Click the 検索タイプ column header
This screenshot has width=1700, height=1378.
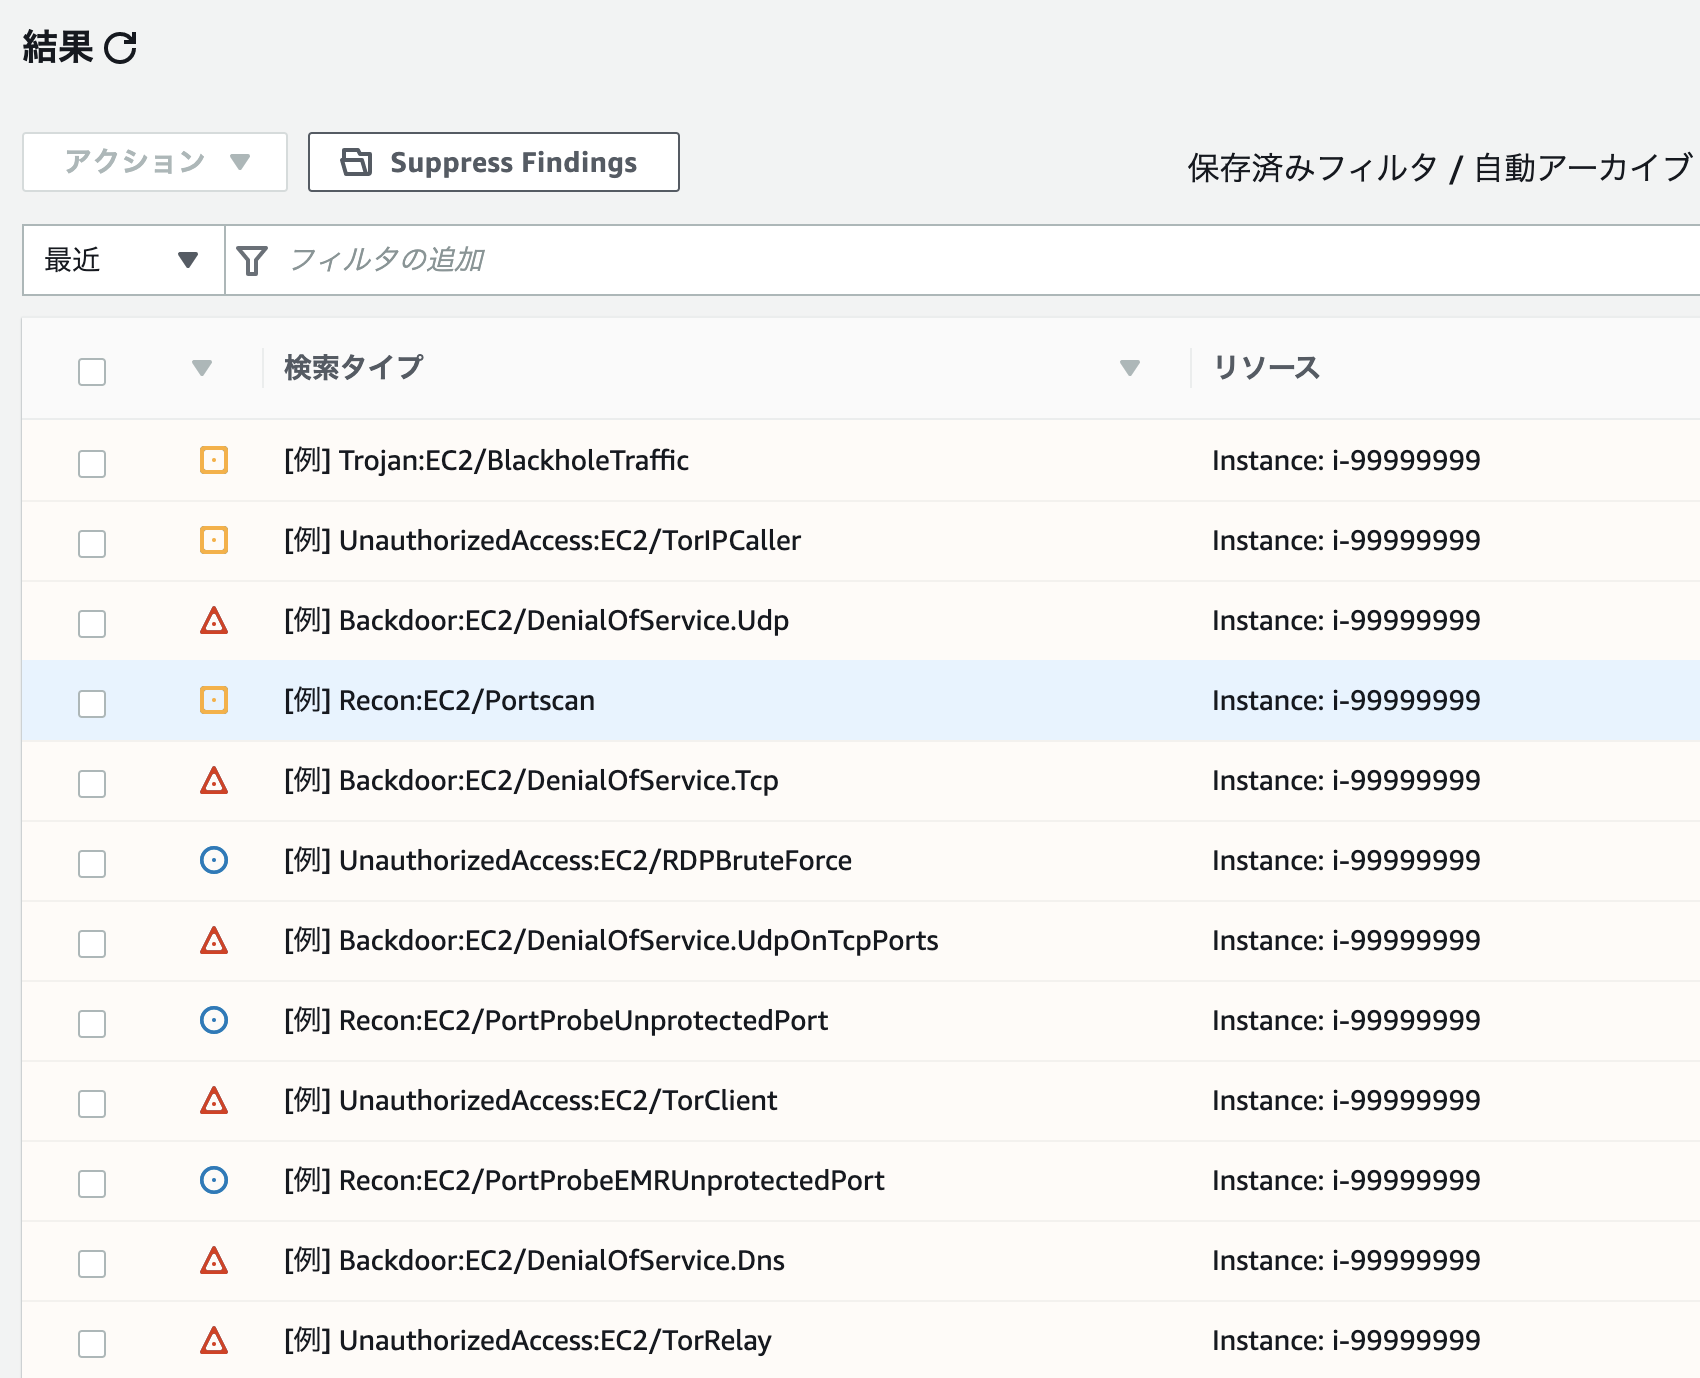(354, 368)
